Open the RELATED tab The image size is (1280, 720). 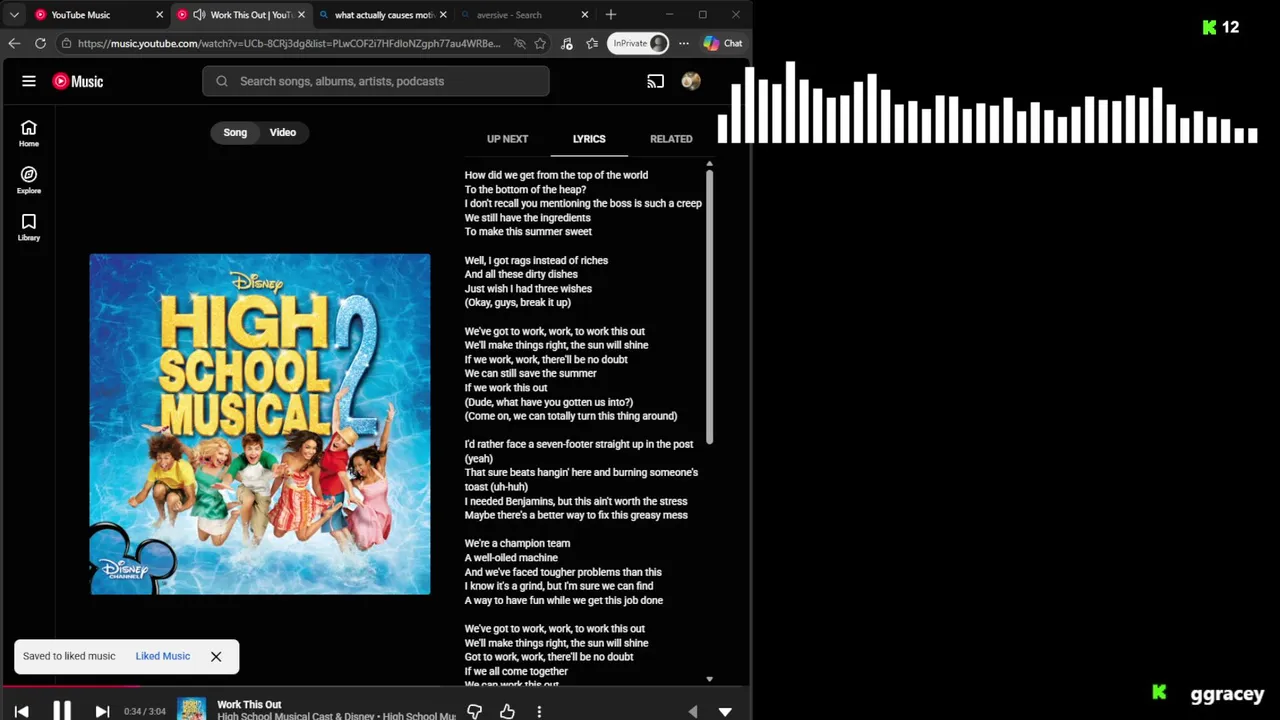[671, 139]
